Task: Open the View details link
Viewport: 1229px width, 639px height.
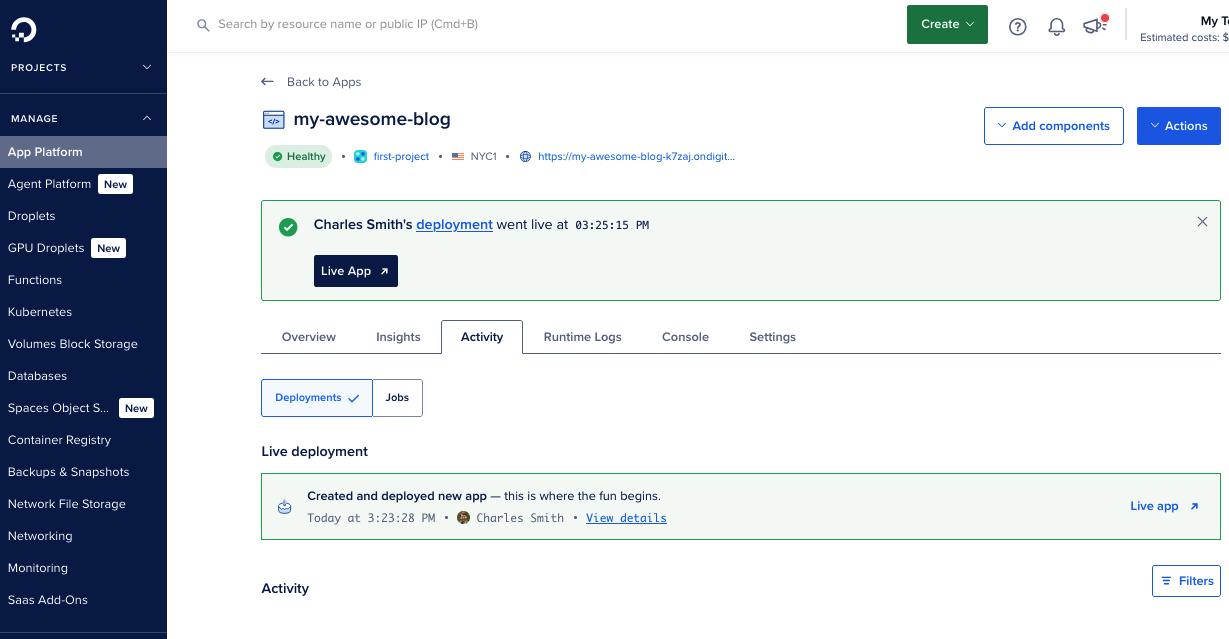Action: 626,518
